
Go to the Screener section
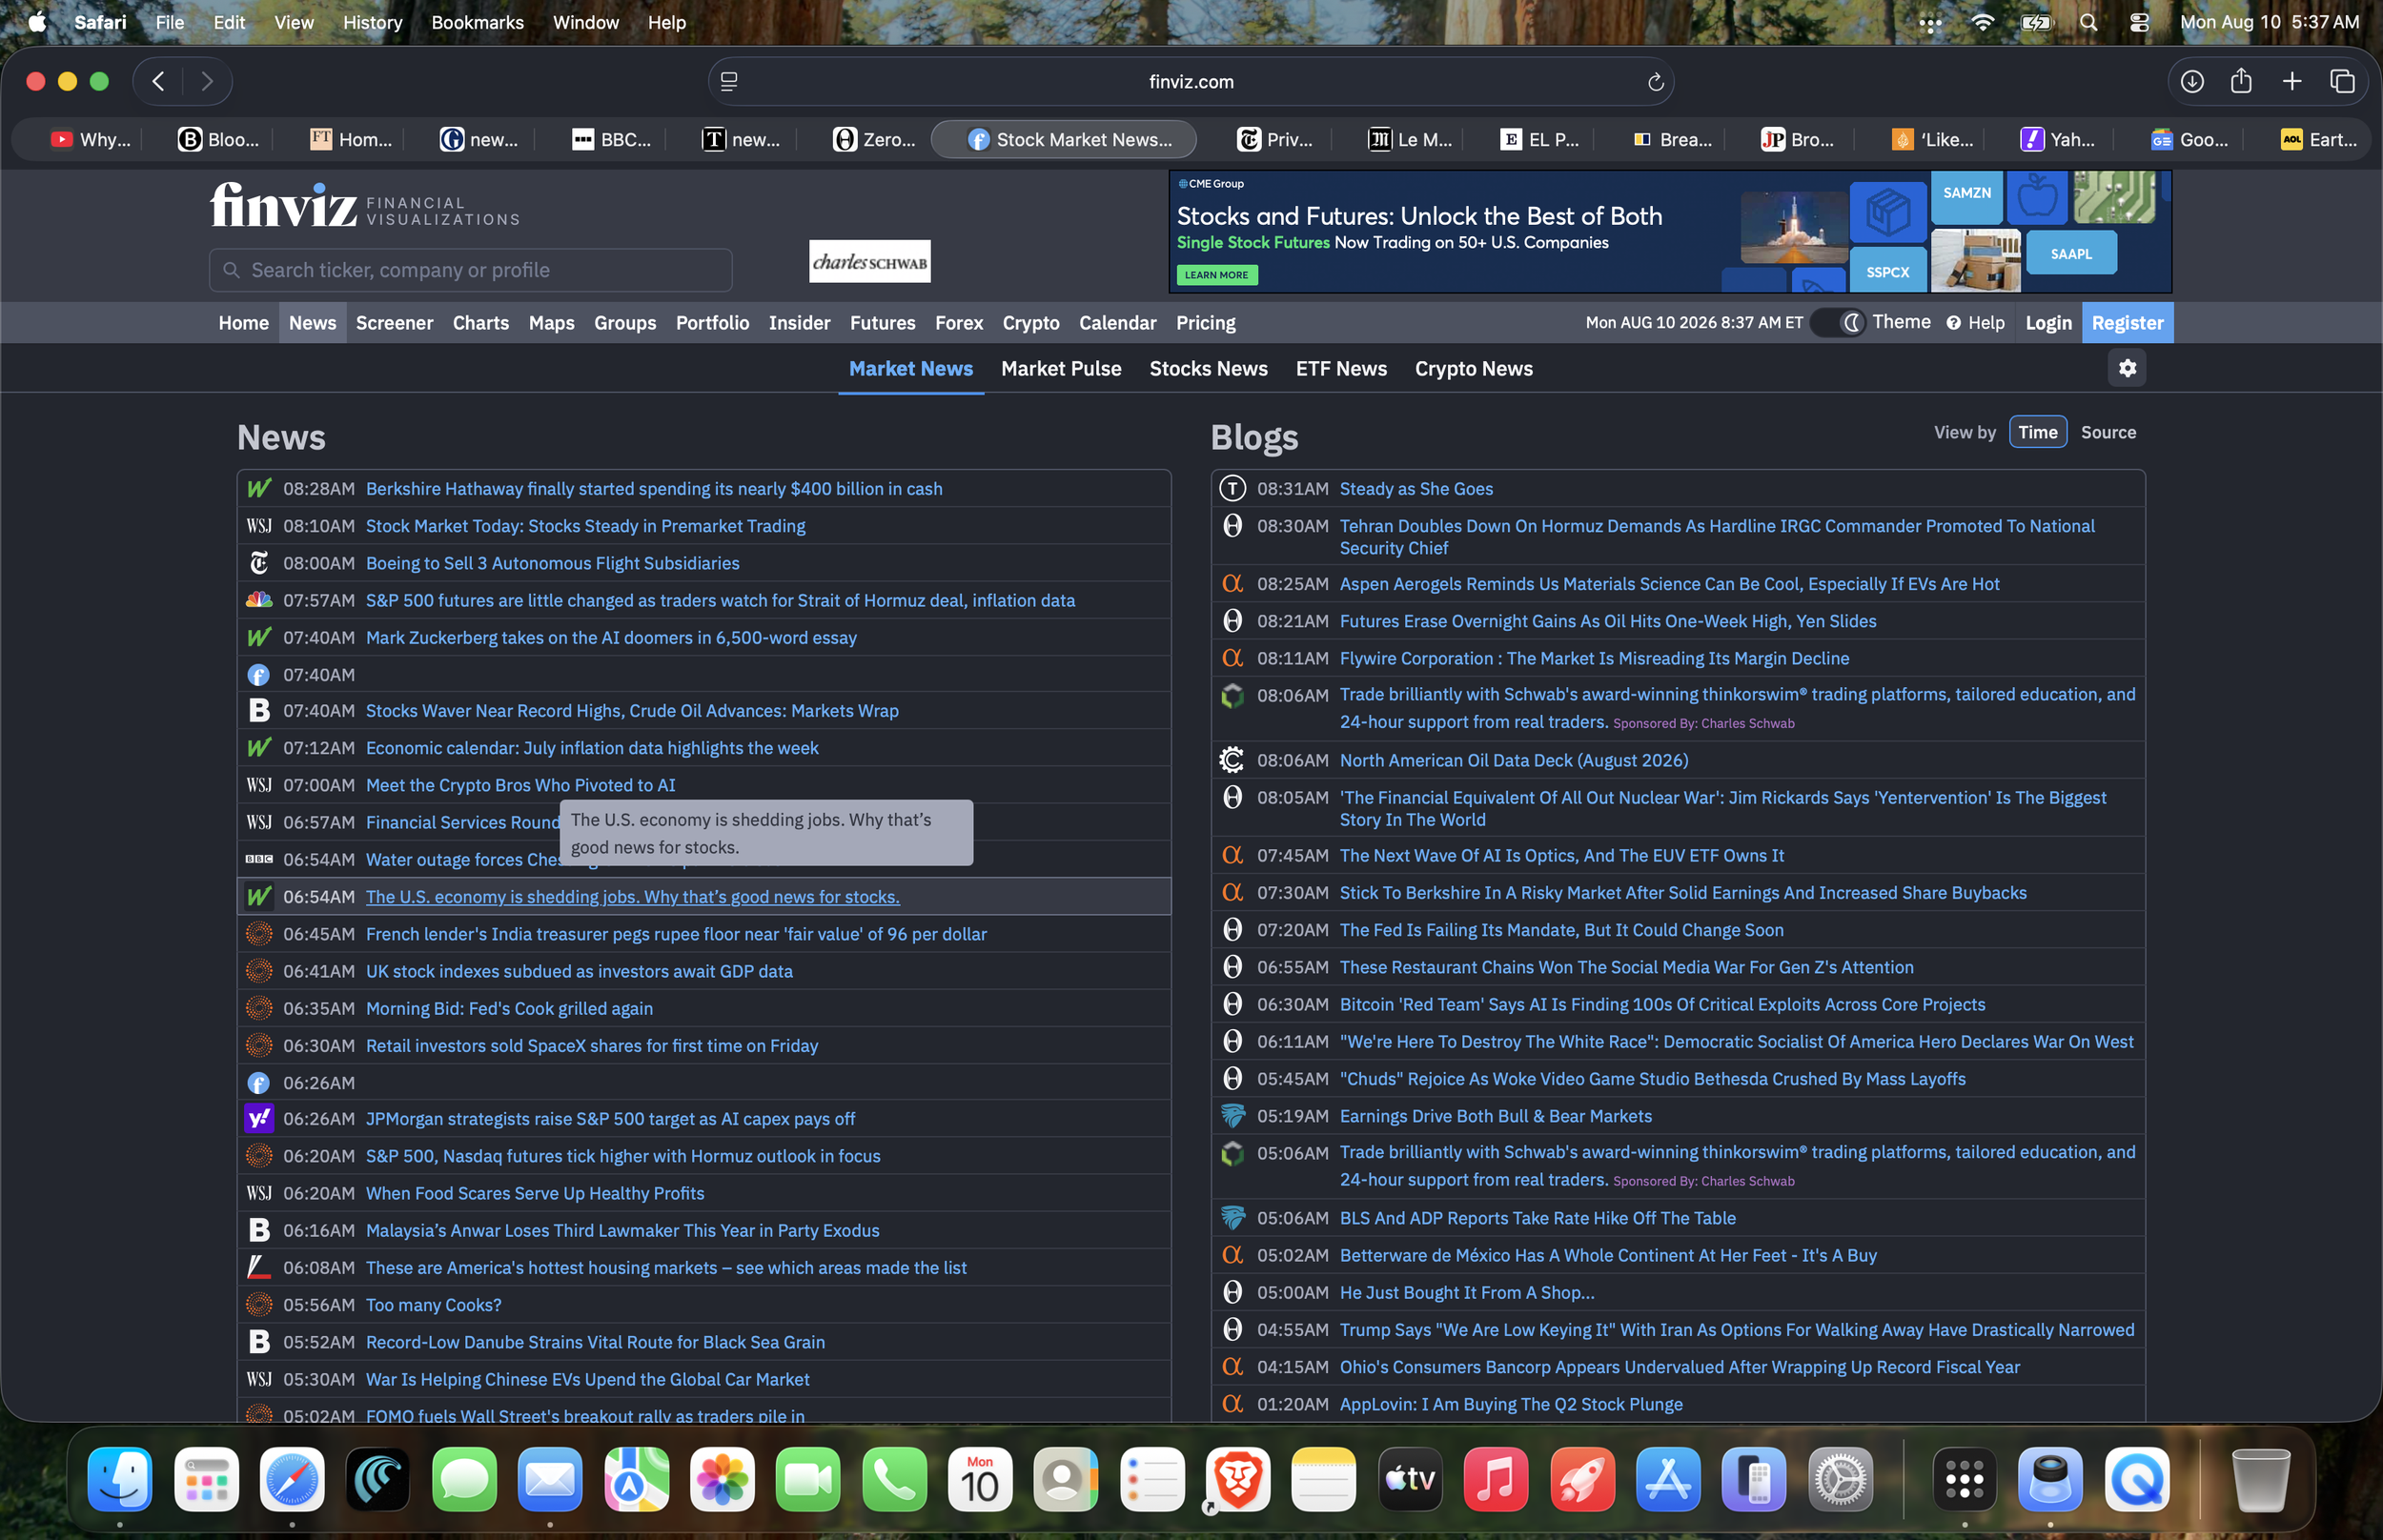(394, 323)
